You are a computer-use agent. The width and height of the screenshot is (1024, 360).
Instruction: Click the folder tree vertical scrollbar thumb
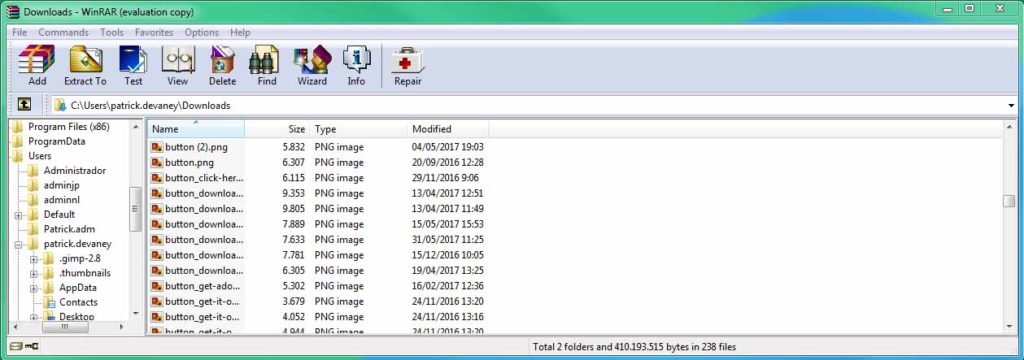coord(136,209)
